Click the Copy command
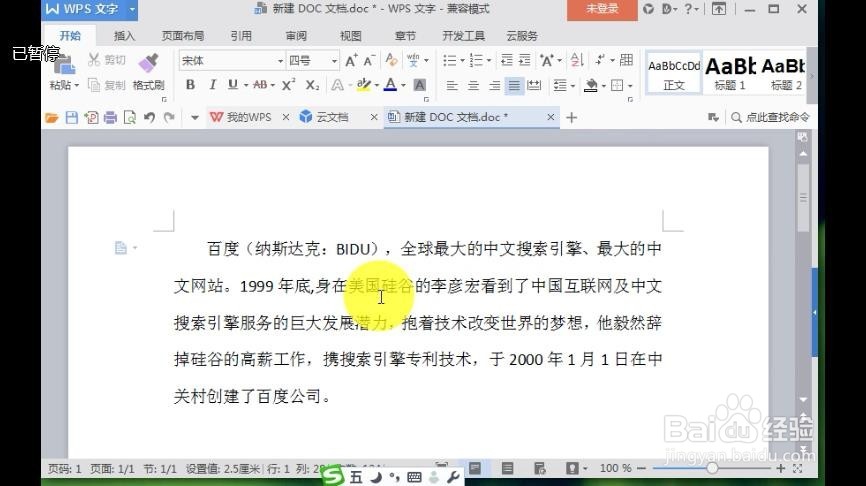This screenshot has height=486, width=866. [107, 85]
